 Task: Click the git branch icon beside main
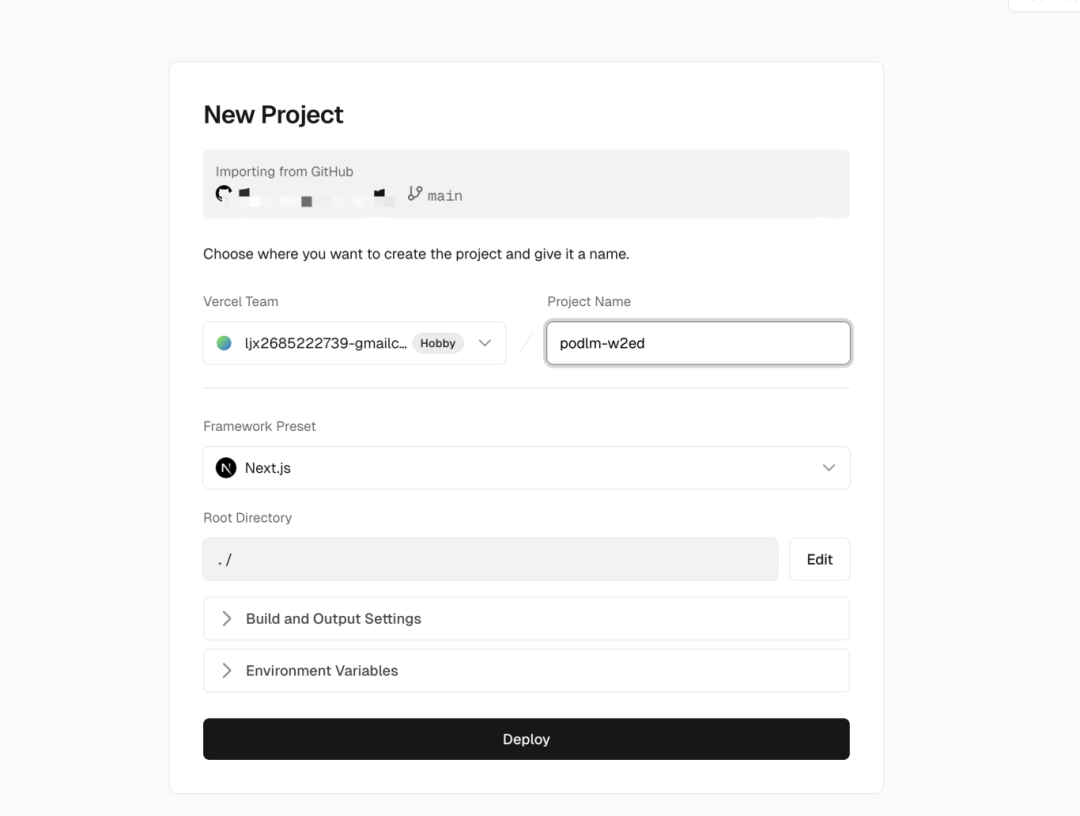pos(415,194)
